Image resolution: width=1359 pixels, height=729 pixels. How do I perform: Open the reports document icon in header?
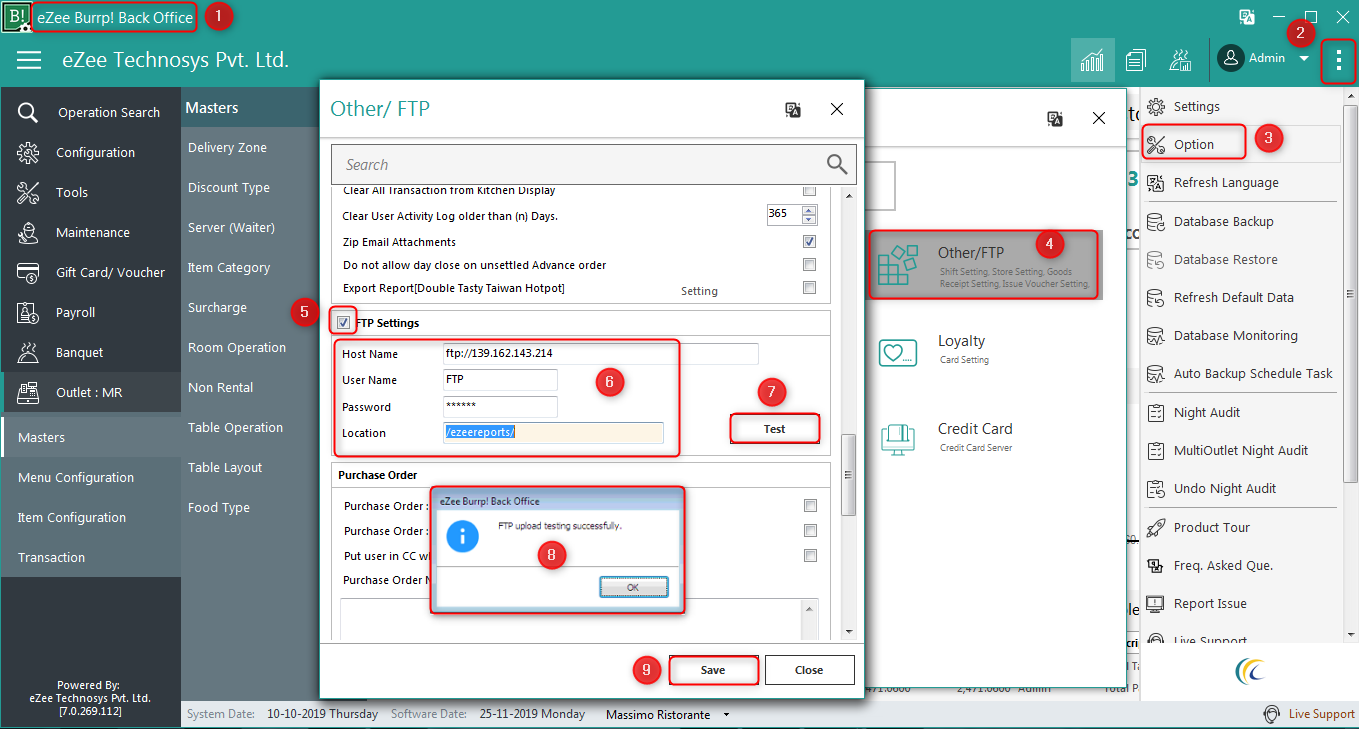click(1135, 61)
